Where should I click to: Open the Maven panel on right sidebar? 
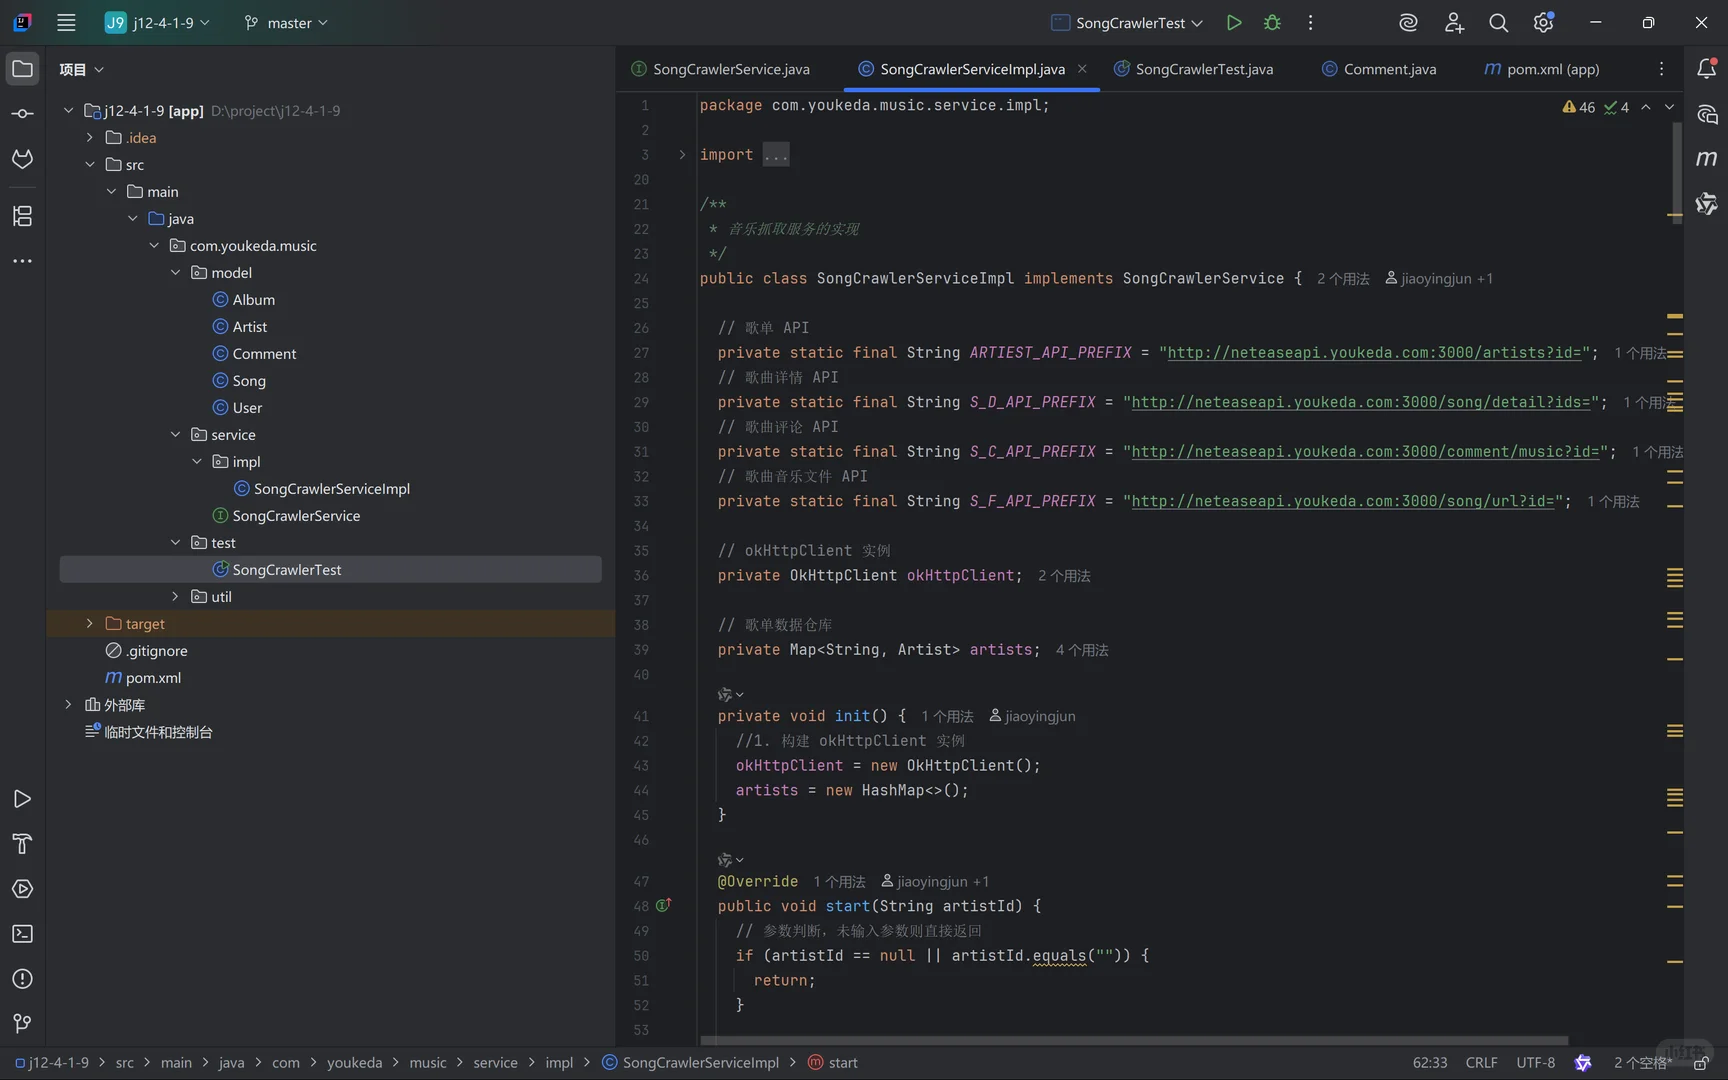tap(1706, 158)
